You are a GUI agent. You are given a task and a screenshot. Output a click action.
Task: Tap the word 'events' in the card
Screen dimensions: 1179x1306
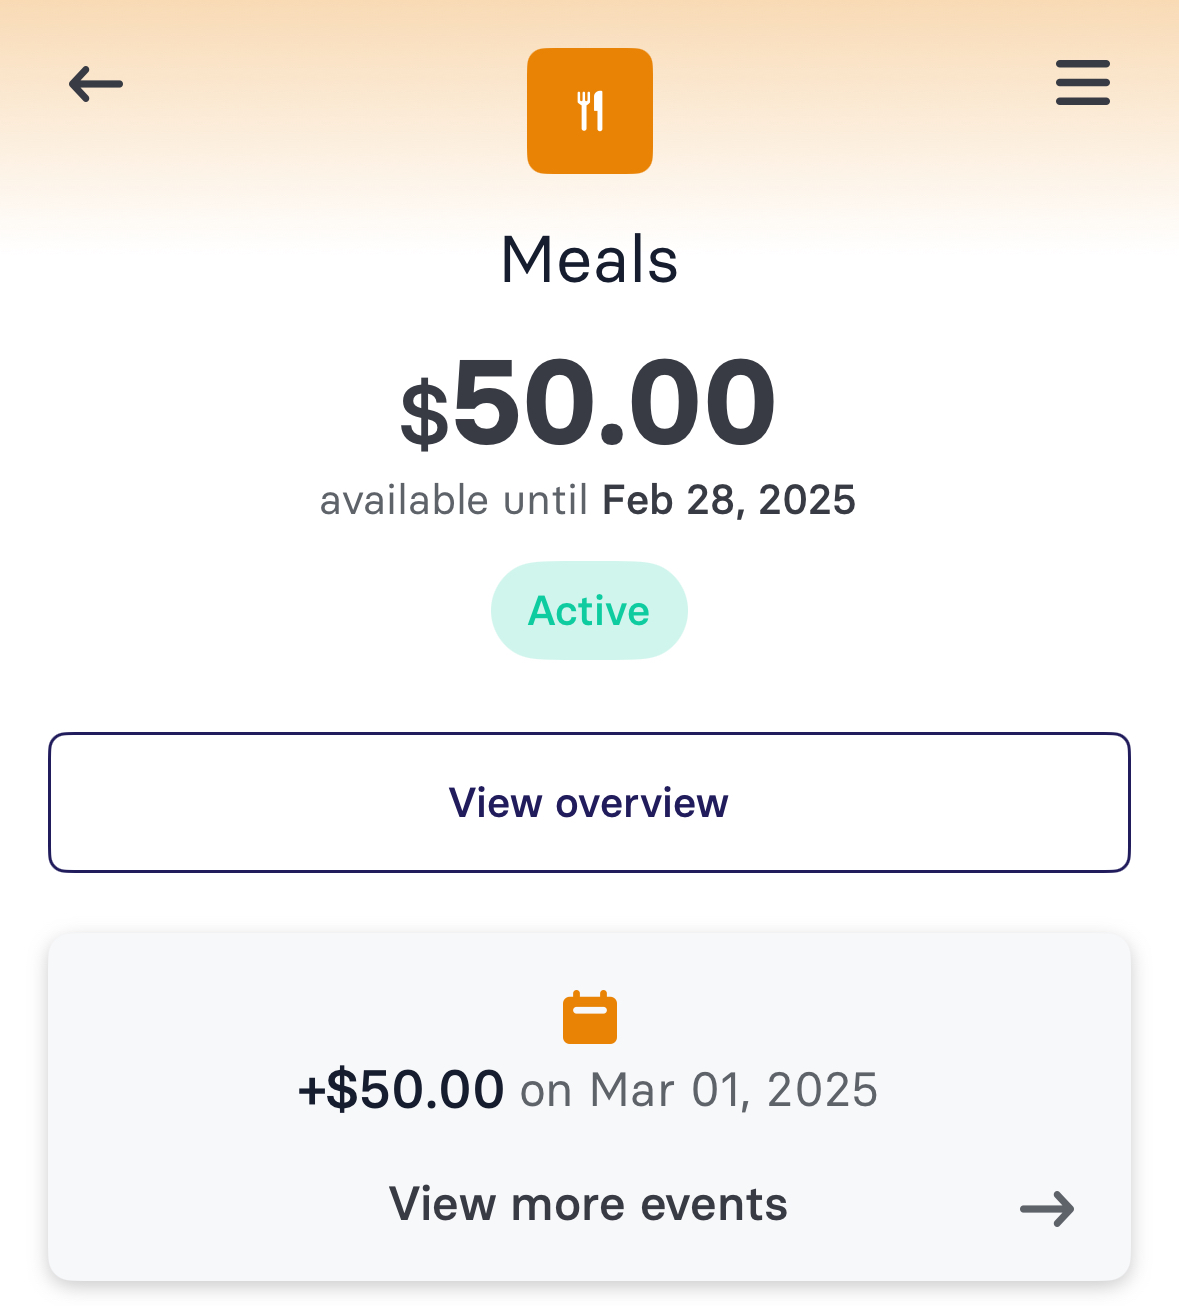point(714,1204)
